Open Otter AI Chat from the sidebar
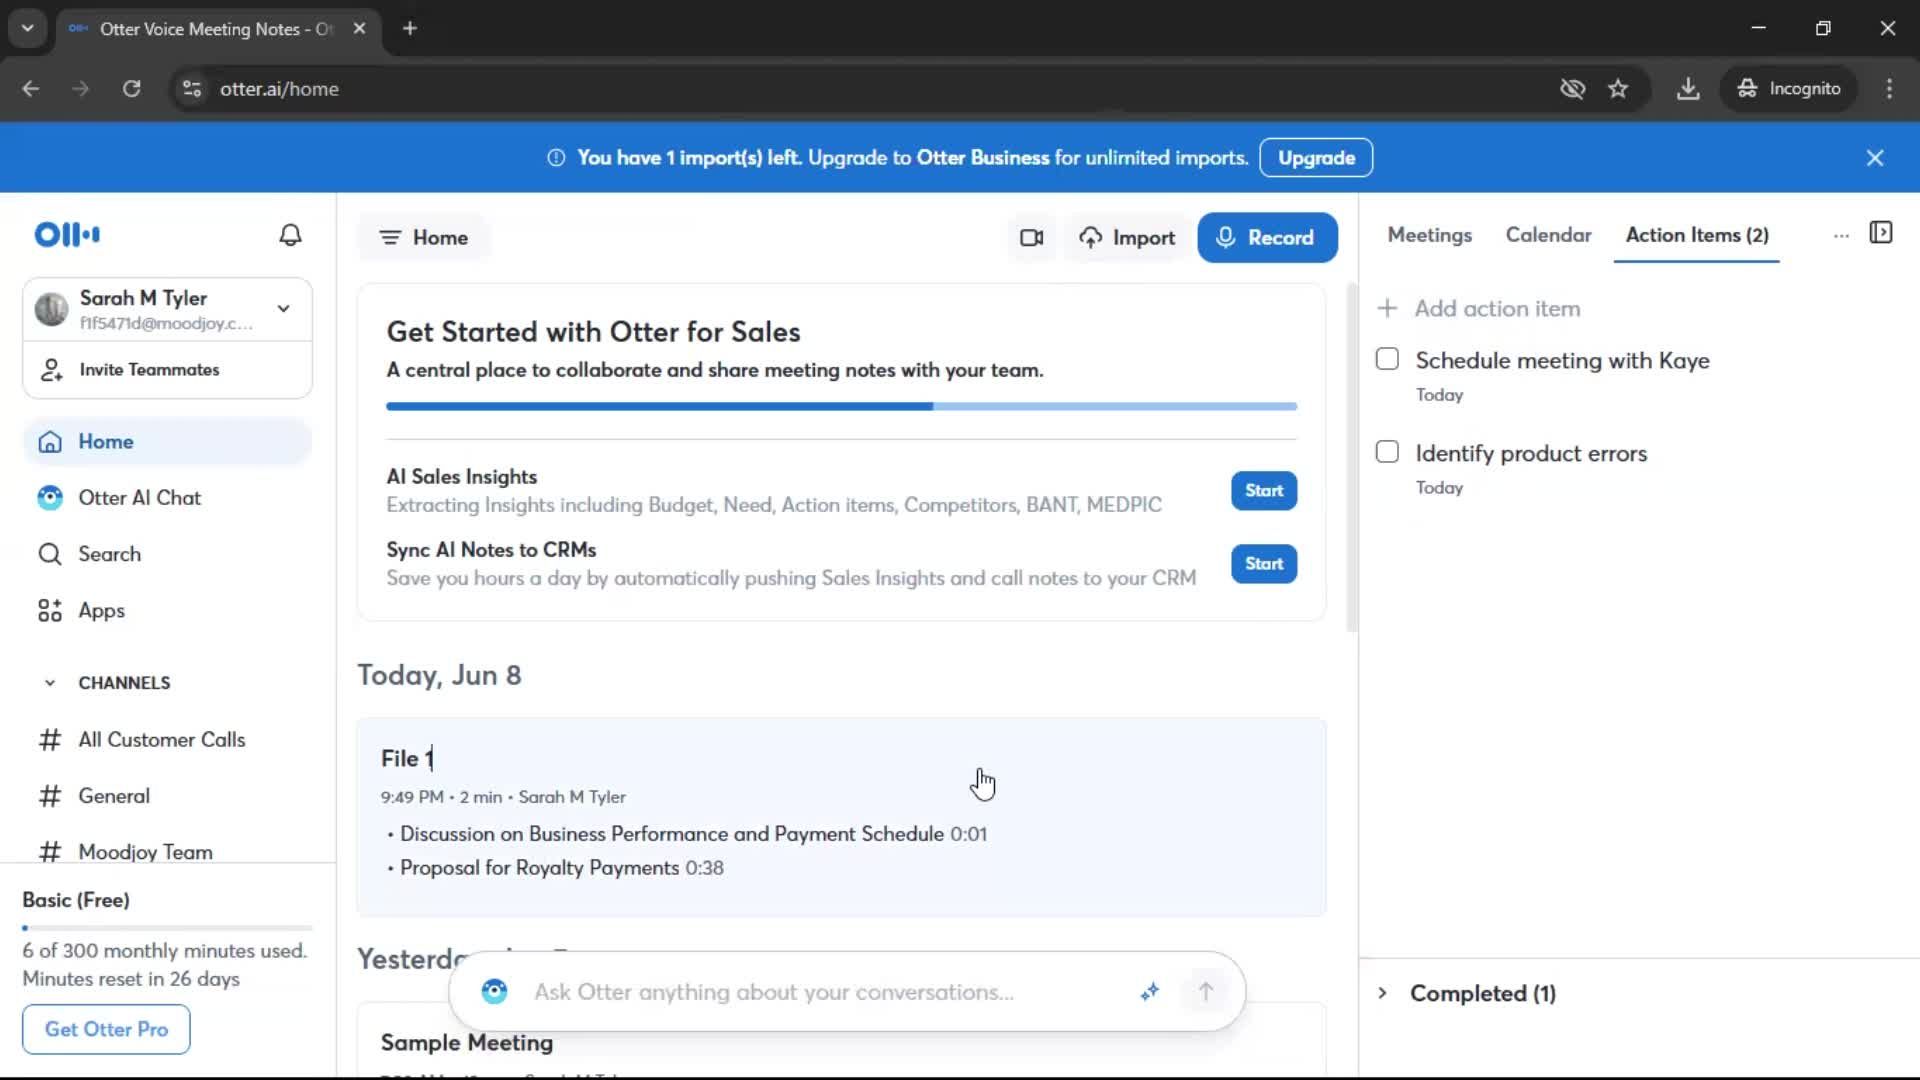Image resolution: width=1920 pixels, height=1080 pixels. click(167, 498)
